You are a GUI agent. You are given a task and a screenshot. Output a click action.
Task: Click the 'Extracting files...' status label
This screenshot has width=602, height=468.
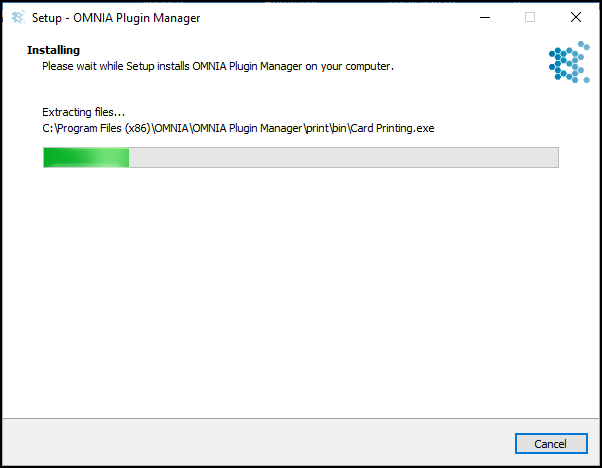[83, 112]
